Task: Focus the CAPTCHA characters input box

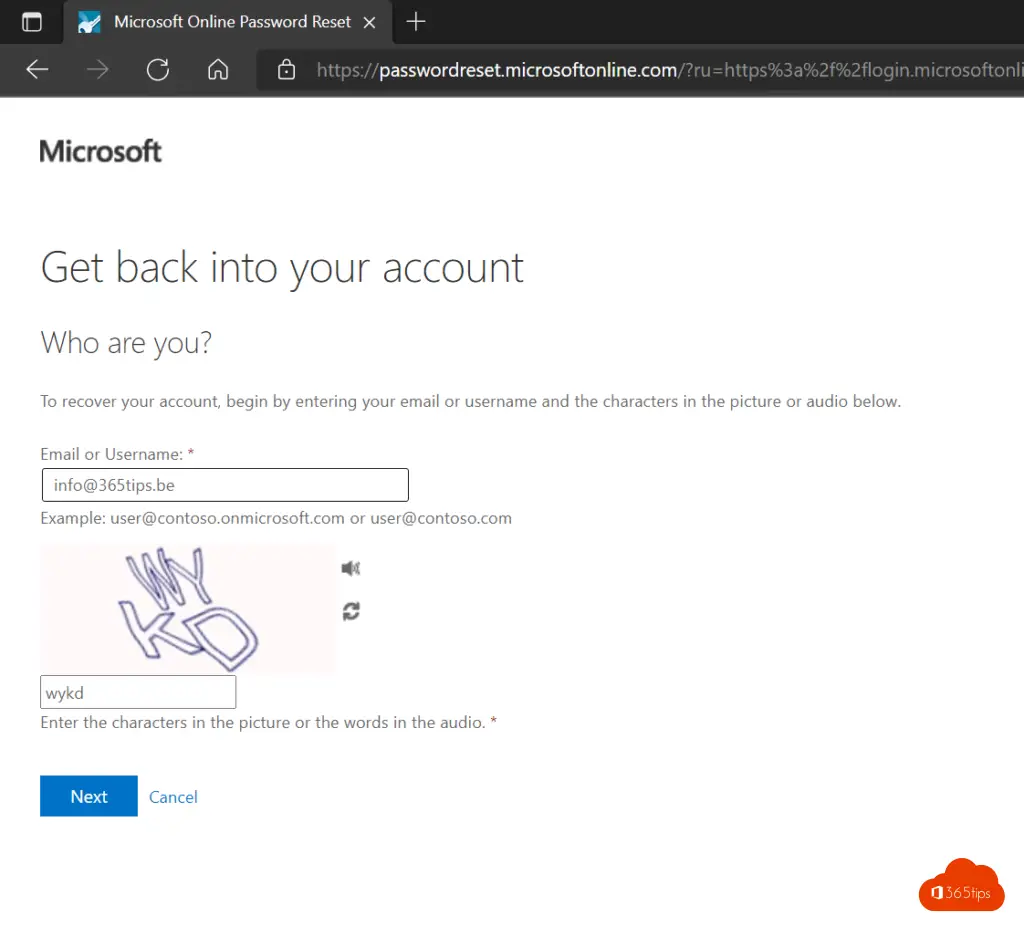Action: tap(138, 692)
